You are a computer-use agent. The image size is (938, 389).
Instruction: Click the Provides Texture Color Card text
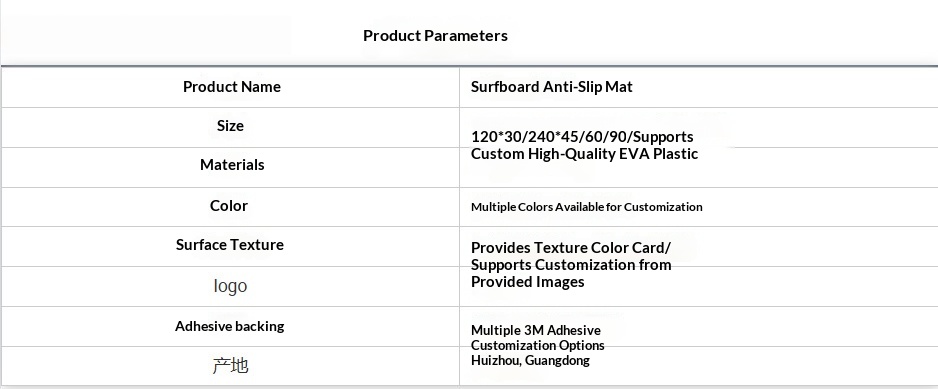[571, 248]
